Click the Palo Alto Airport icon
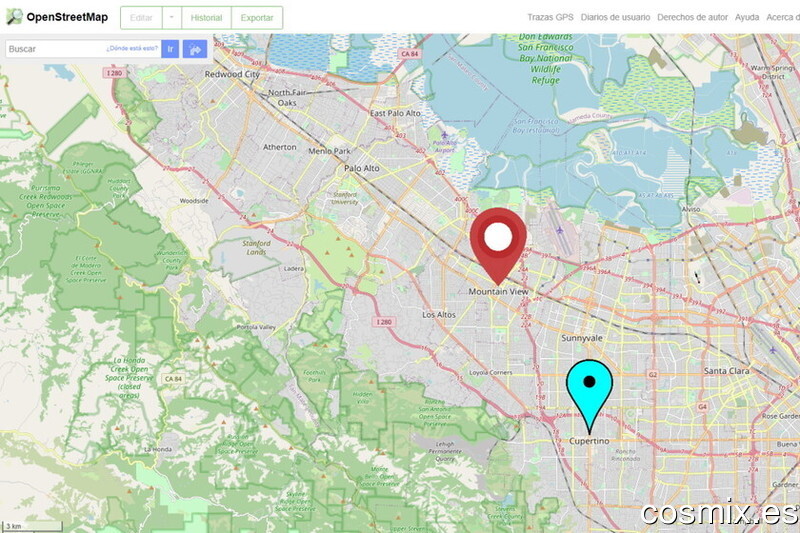This screenshot has height=533, width=800. tap(444, 135)
